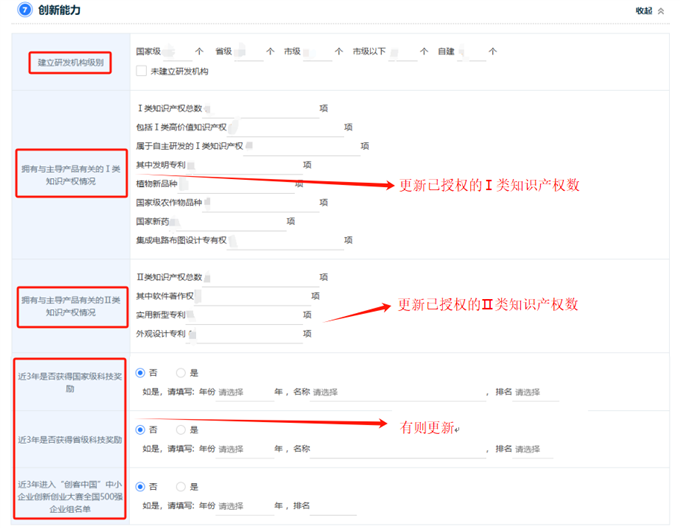The height and width of the screenshot is (528, 680).
Task: Select 是 for 近3年是否获得国家级科技奖励
Action: pyautogui.click(x=181, y=373)
